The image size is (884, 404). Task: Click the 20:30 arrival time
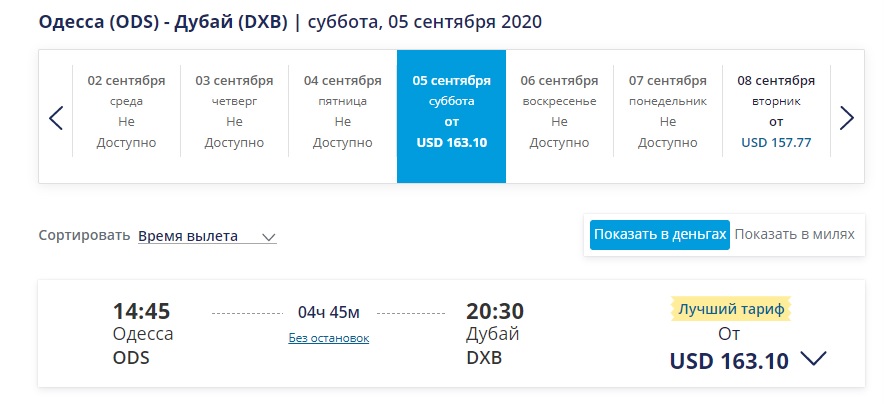[x=495, y=311]
